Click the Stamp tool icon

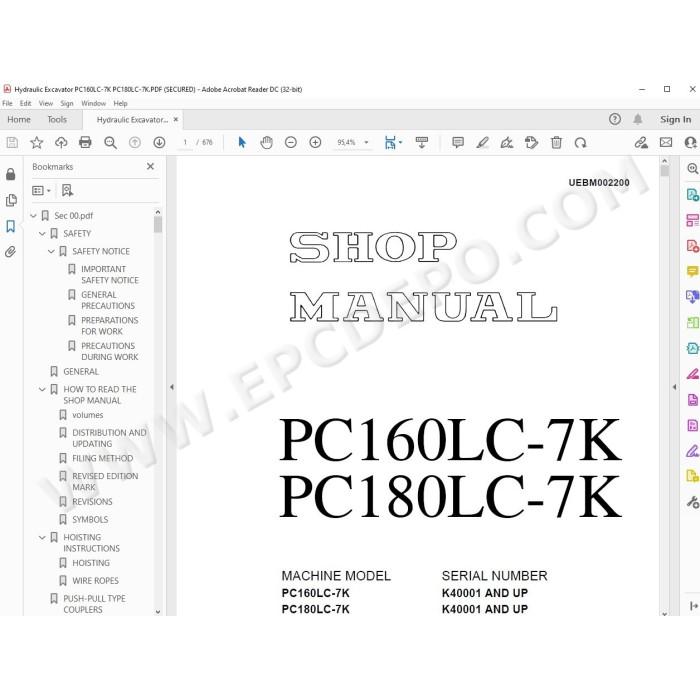pos(531,142)
